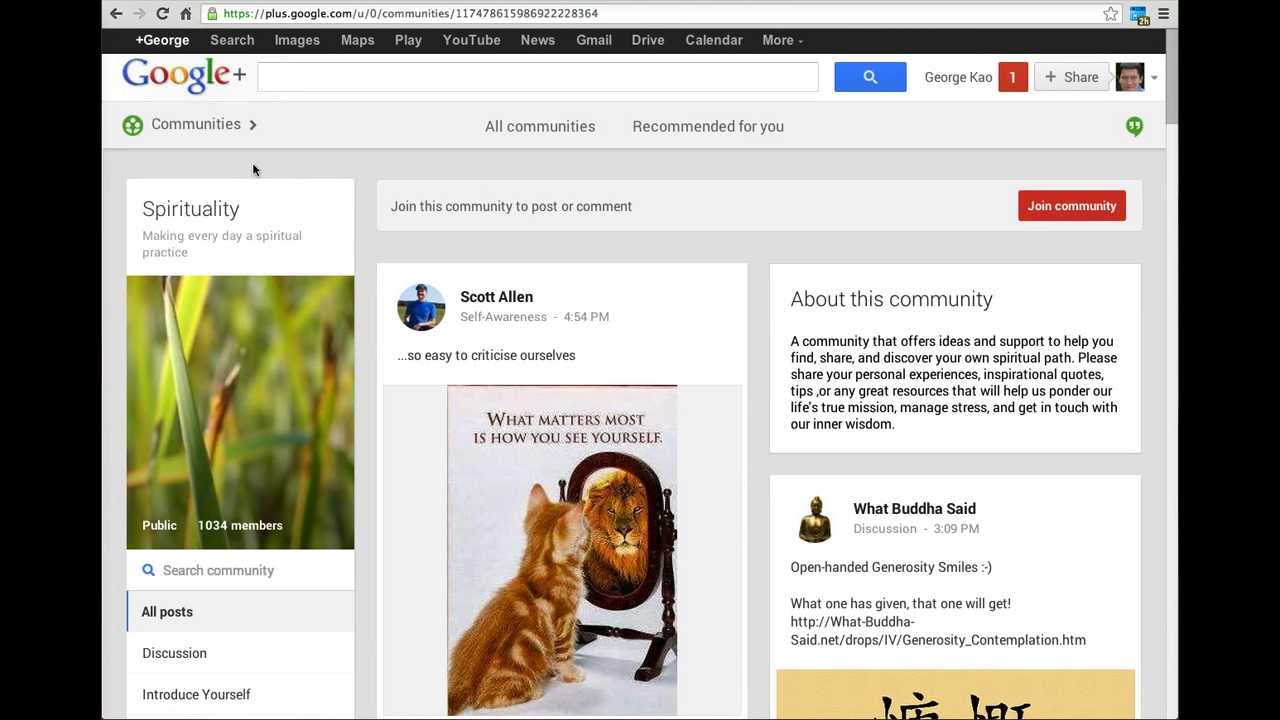Open George Kao's profile name
The image size is (1280, 720).
(x=958, y=77)
